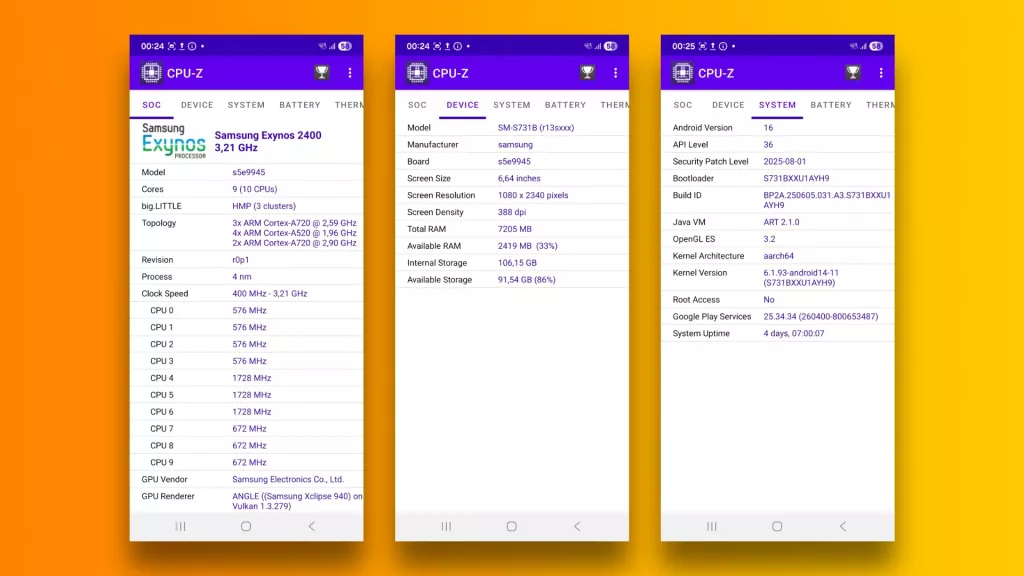Tap 'Samsung Electronics Co., Ltd.' GPU vendor value
The height and width of the screenshot is (576, 1024).
(288, 479)
